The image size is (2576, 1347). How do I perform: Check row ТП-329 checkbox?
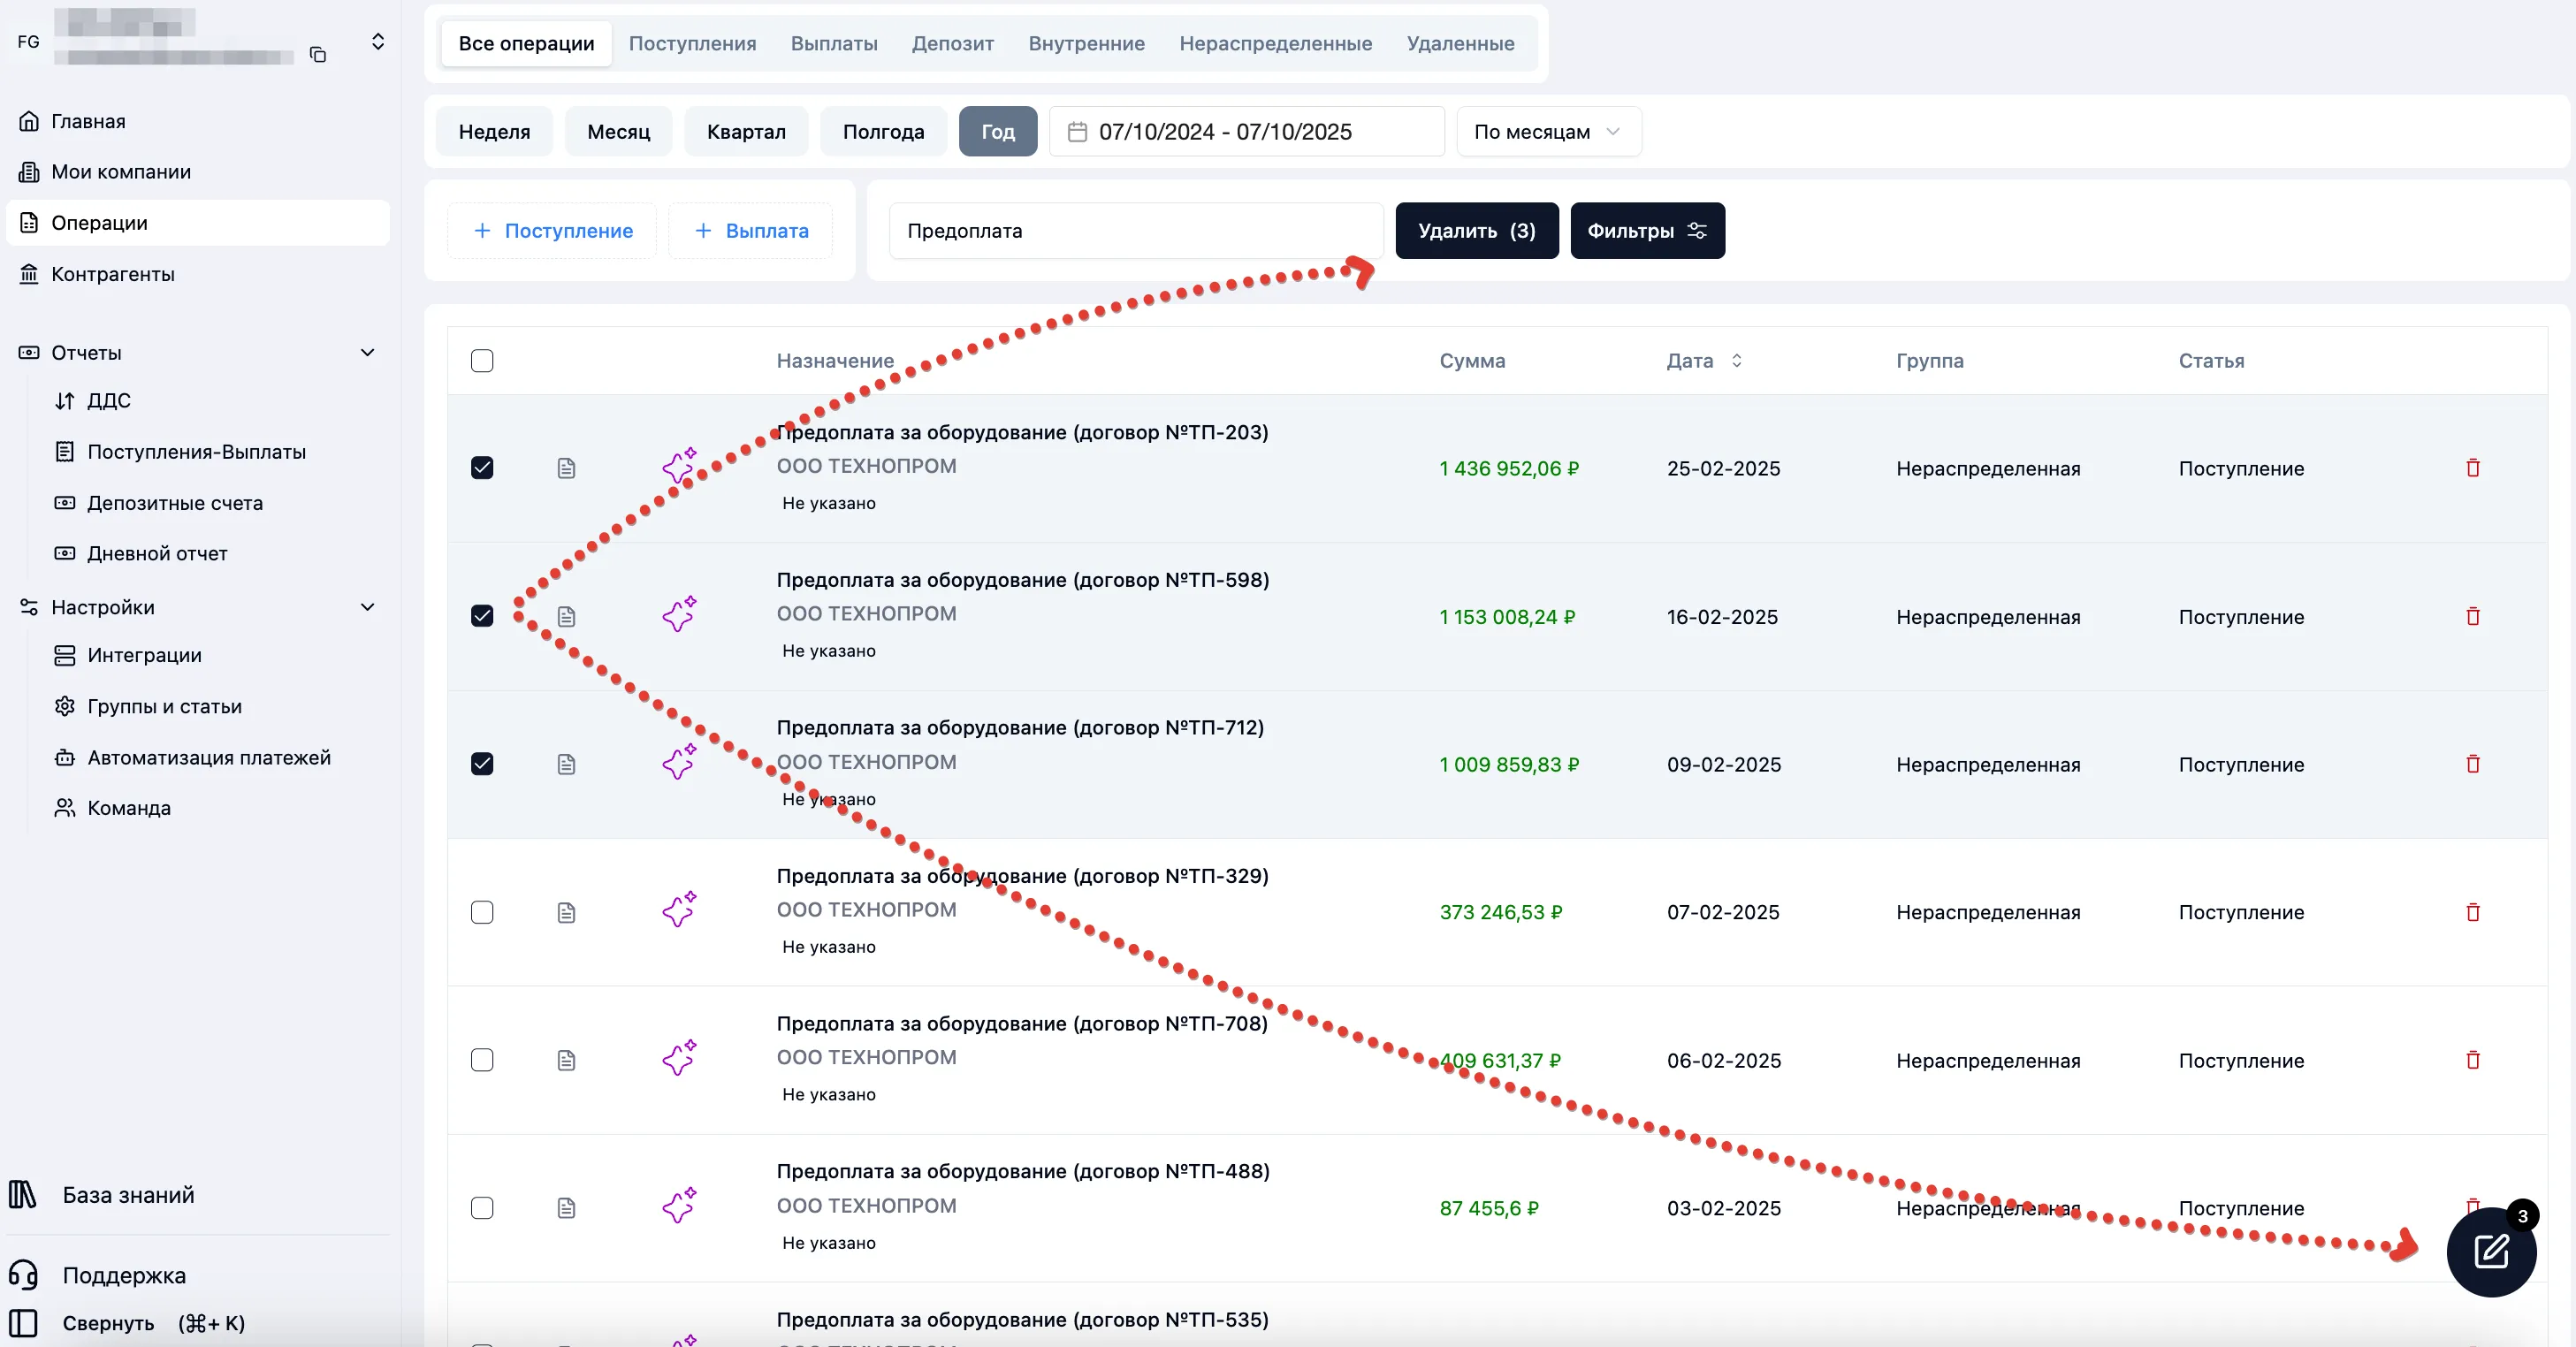482,912
